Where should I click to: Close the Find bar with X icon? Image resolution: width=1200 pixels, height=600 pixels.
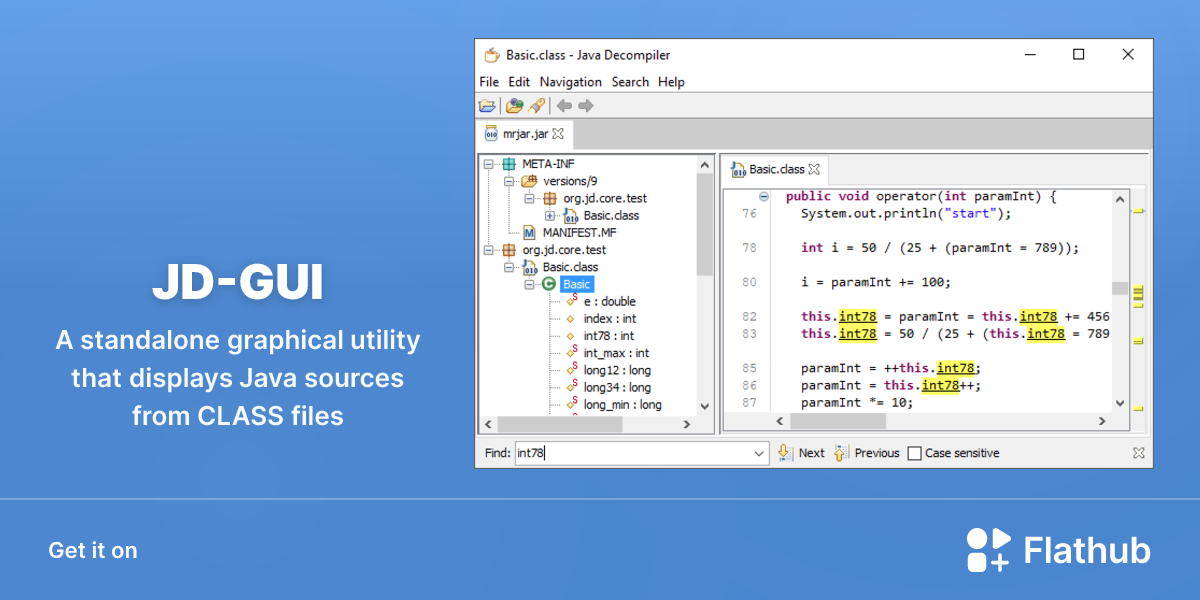(x=1138, y=453)
